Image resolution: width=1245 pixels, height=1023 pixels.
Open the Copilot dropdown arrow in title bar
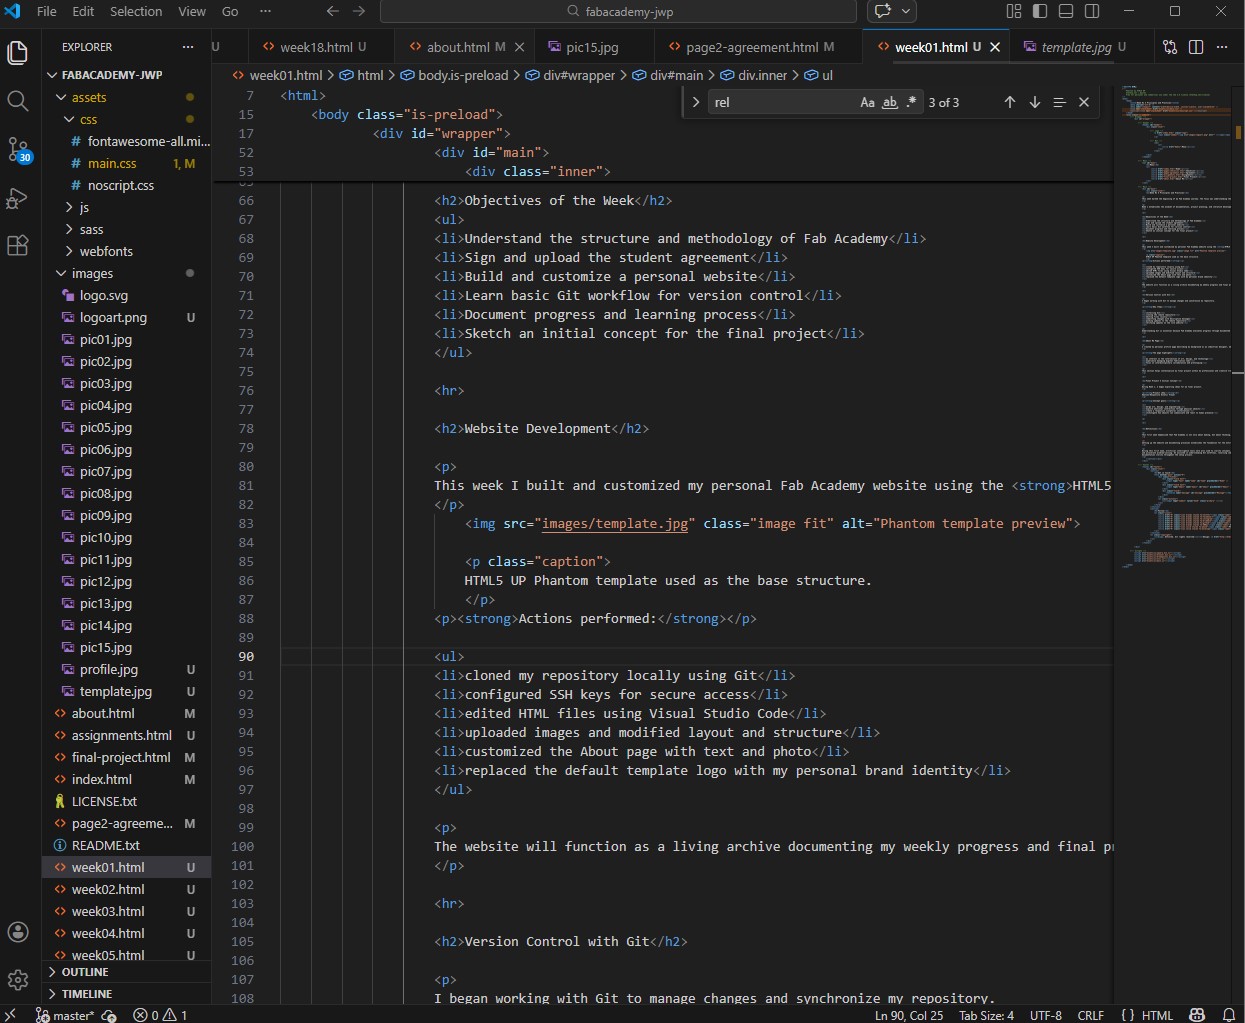906,11
